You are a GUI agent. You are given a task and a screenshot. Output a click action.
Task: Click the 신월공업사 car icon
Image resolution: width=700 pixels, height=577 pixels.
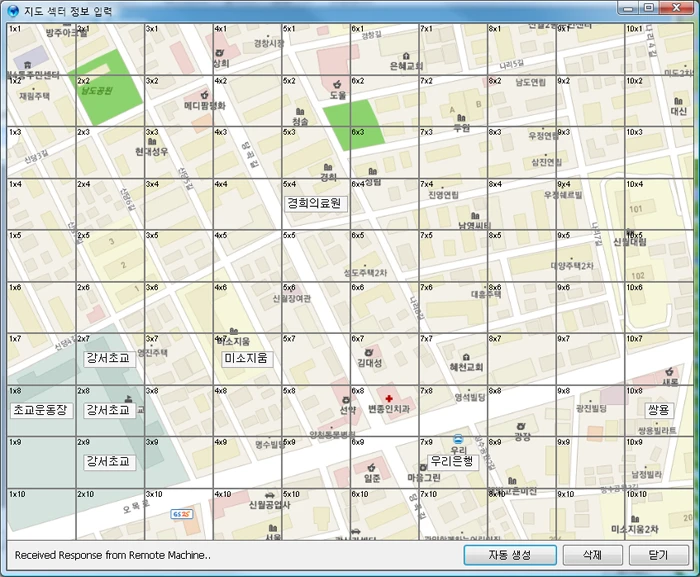(269, 495)
